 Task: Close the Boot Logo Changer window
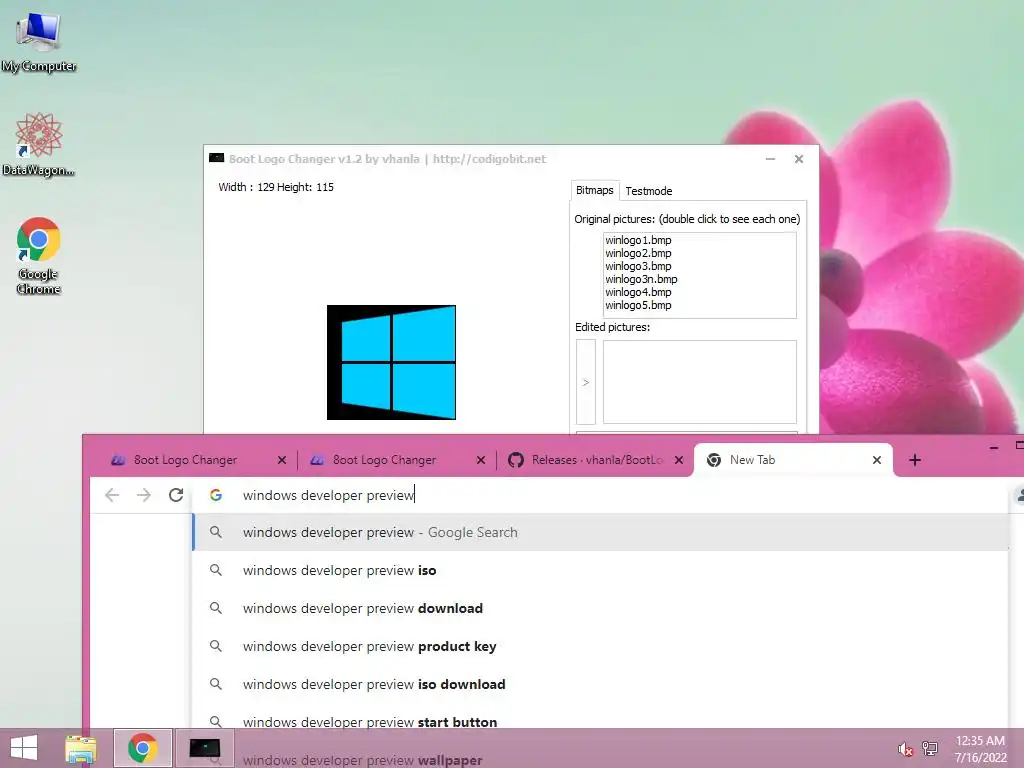(799, 159)
